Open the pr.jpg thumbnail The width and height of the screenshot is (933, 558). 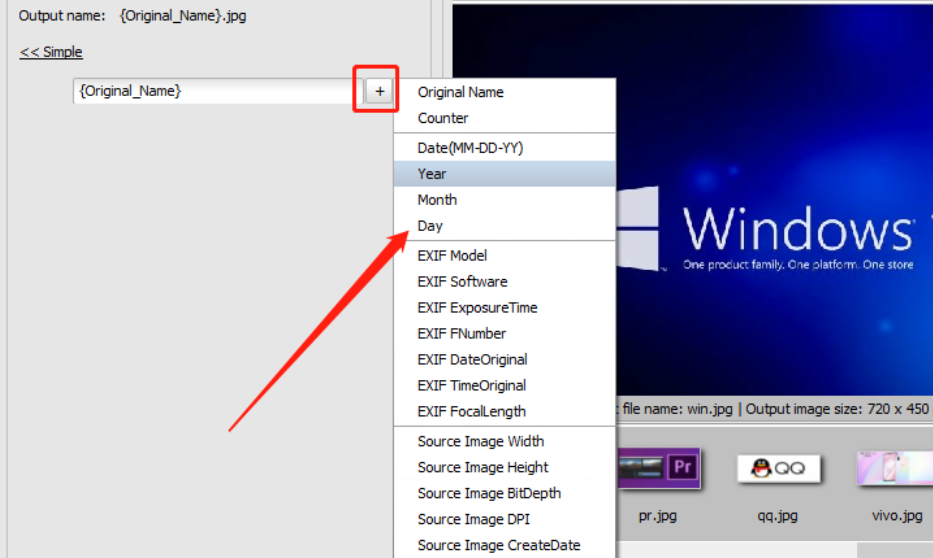pos(658,468)
